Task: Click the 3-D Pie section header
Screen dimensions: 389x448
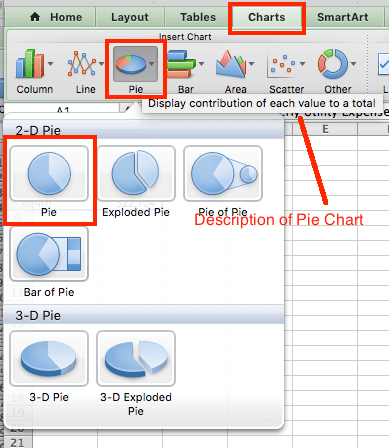Action: pyautogui.click(x=144, y=315)
